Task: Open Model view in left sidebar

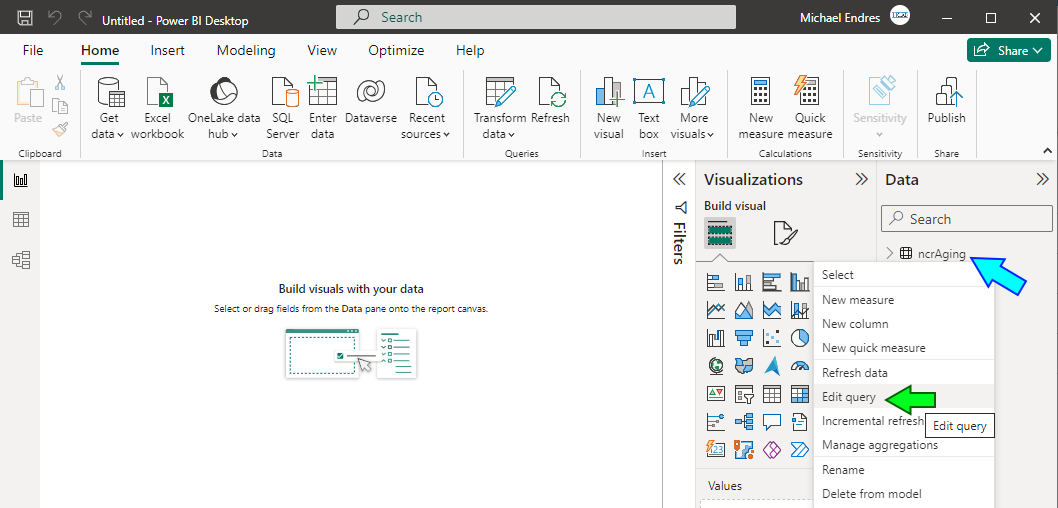Action: tap(21, 260)
